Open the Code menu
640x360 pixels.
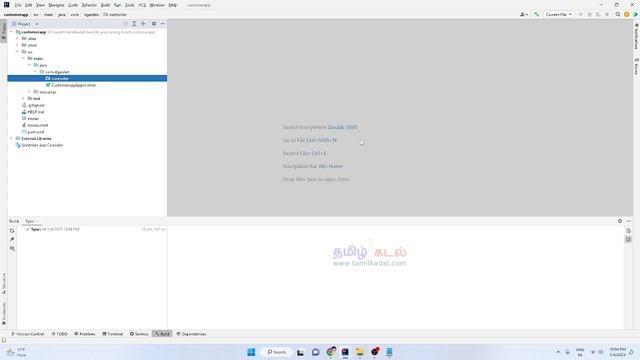pyautogui.click(x=73, y=5)
